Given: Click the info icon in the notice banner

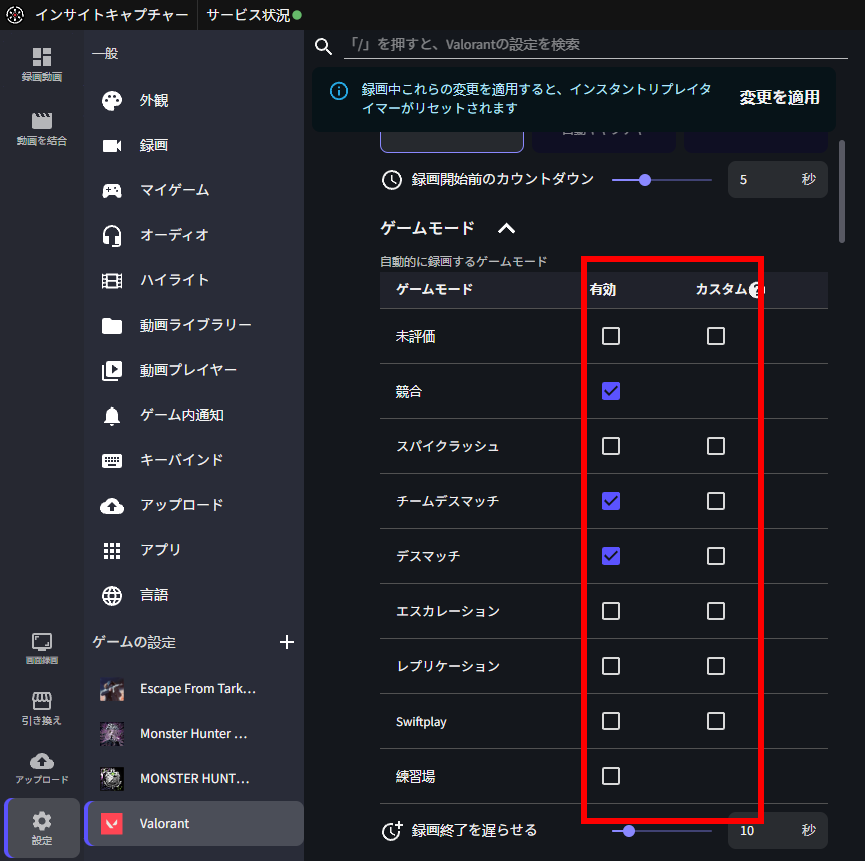Looking at the screenshot, I should click(x=339, y=91).
